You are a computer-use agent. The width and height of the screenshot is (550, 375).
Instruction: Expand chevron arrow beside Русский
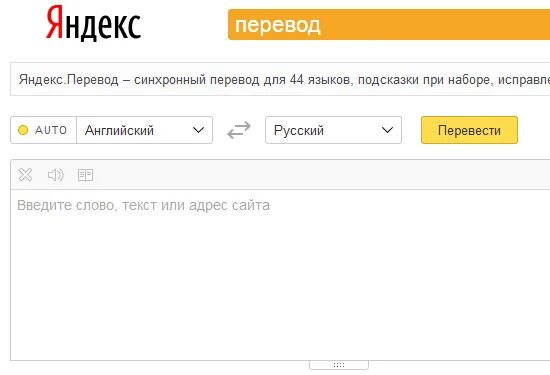(387, 130)
